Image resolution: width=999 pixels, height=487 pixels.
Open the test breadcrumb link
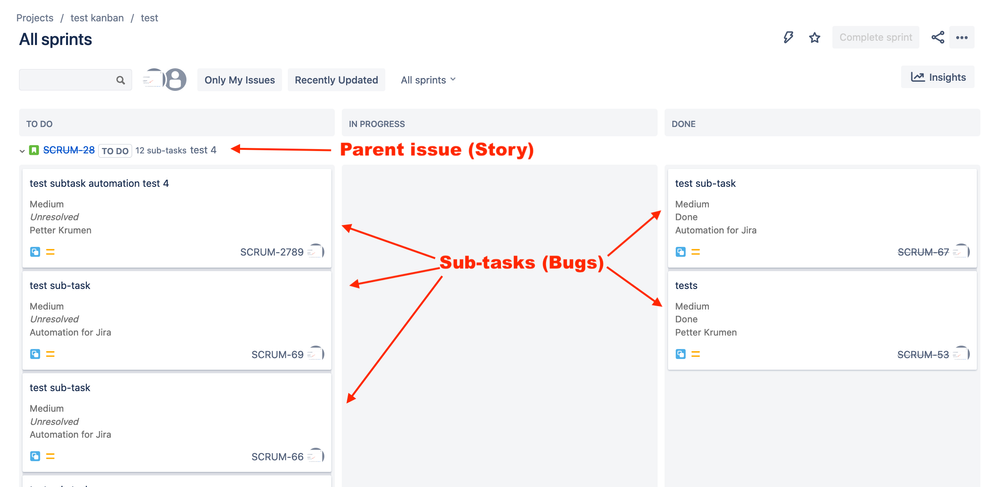point(150,18)
